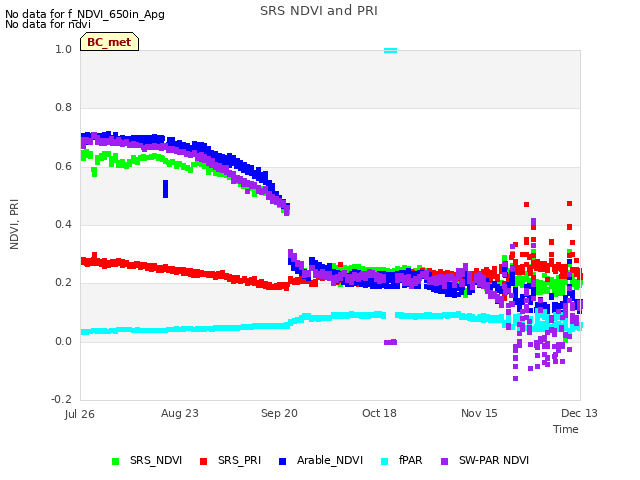Image resolution: width=640 pixels, height=480 pixels.
Task: Click the SRS_PRI red legend swatch
Action: click(203, 461)
